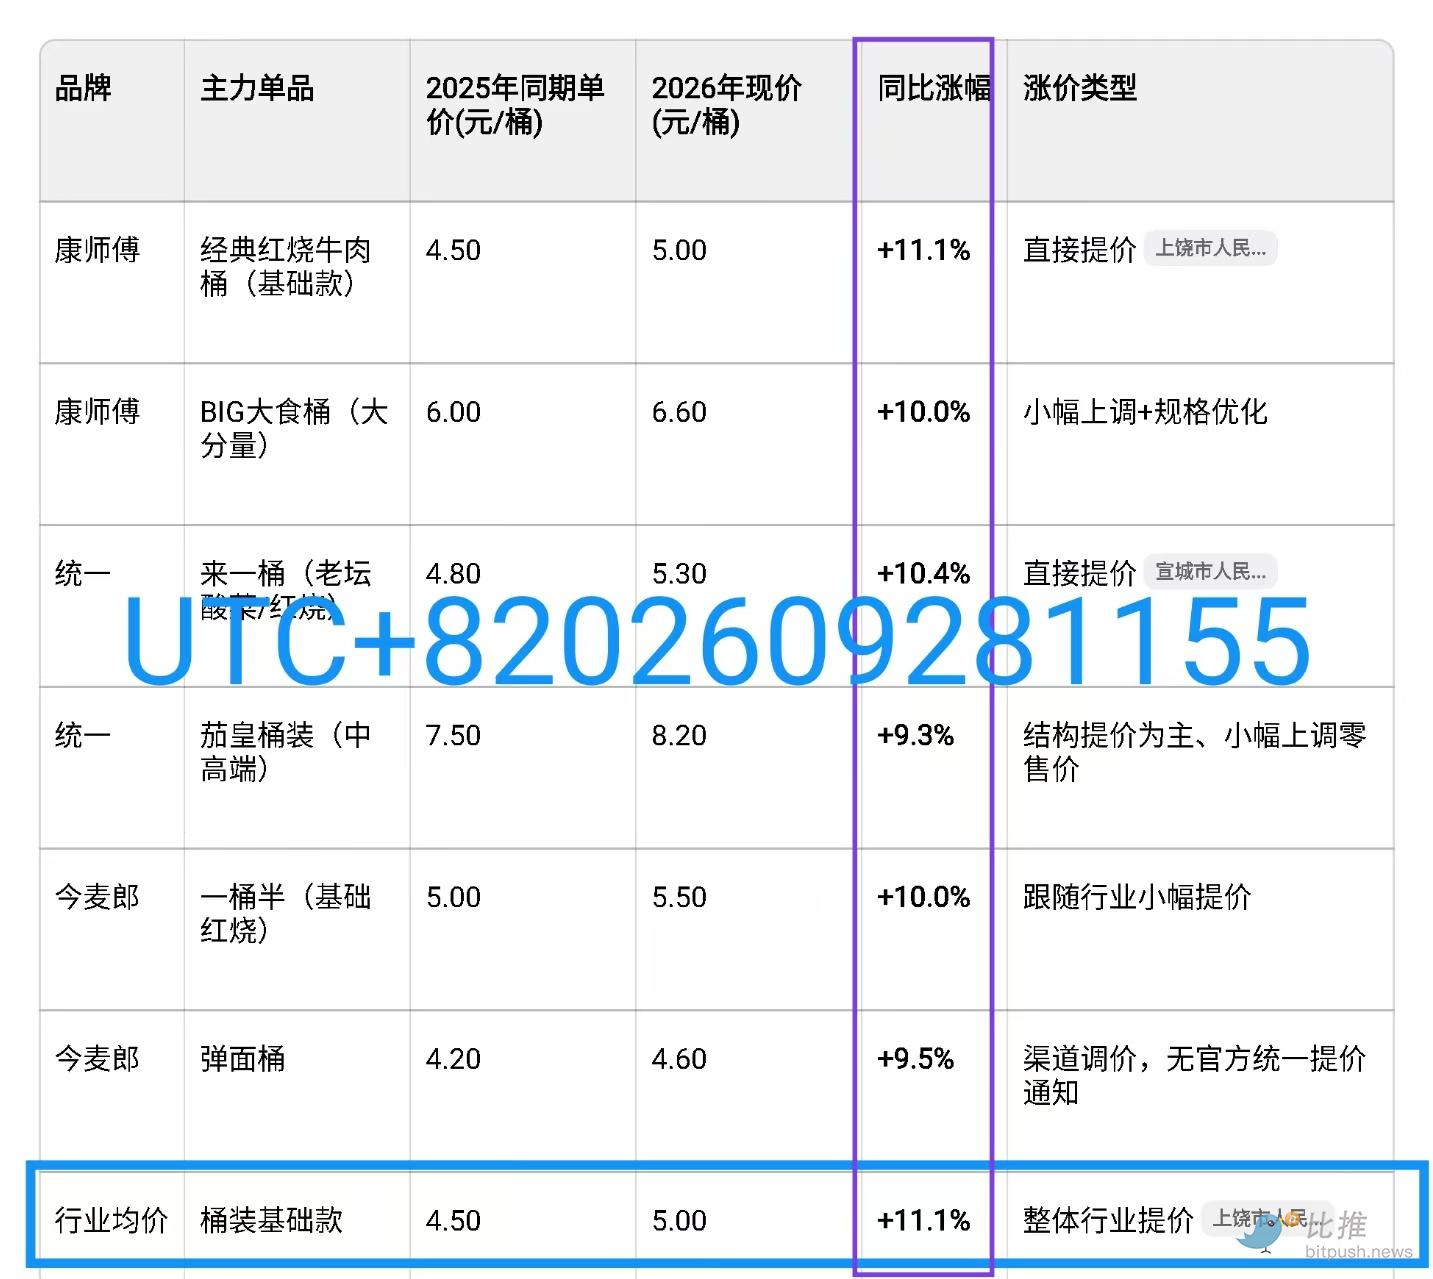The image size is (1433, 1279).
Task: Select the 品牌 column header
Action: point(83,88)
